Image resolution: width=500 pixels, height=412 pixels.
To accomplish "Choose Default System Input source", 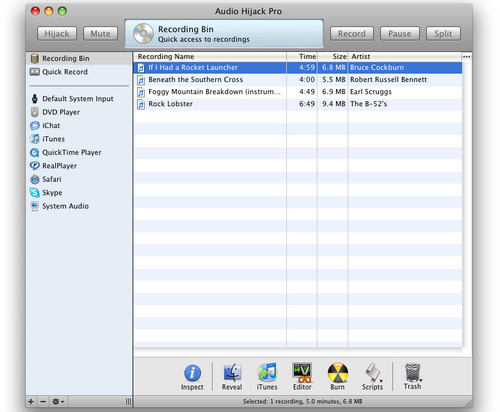I will (x=79, y=99).
